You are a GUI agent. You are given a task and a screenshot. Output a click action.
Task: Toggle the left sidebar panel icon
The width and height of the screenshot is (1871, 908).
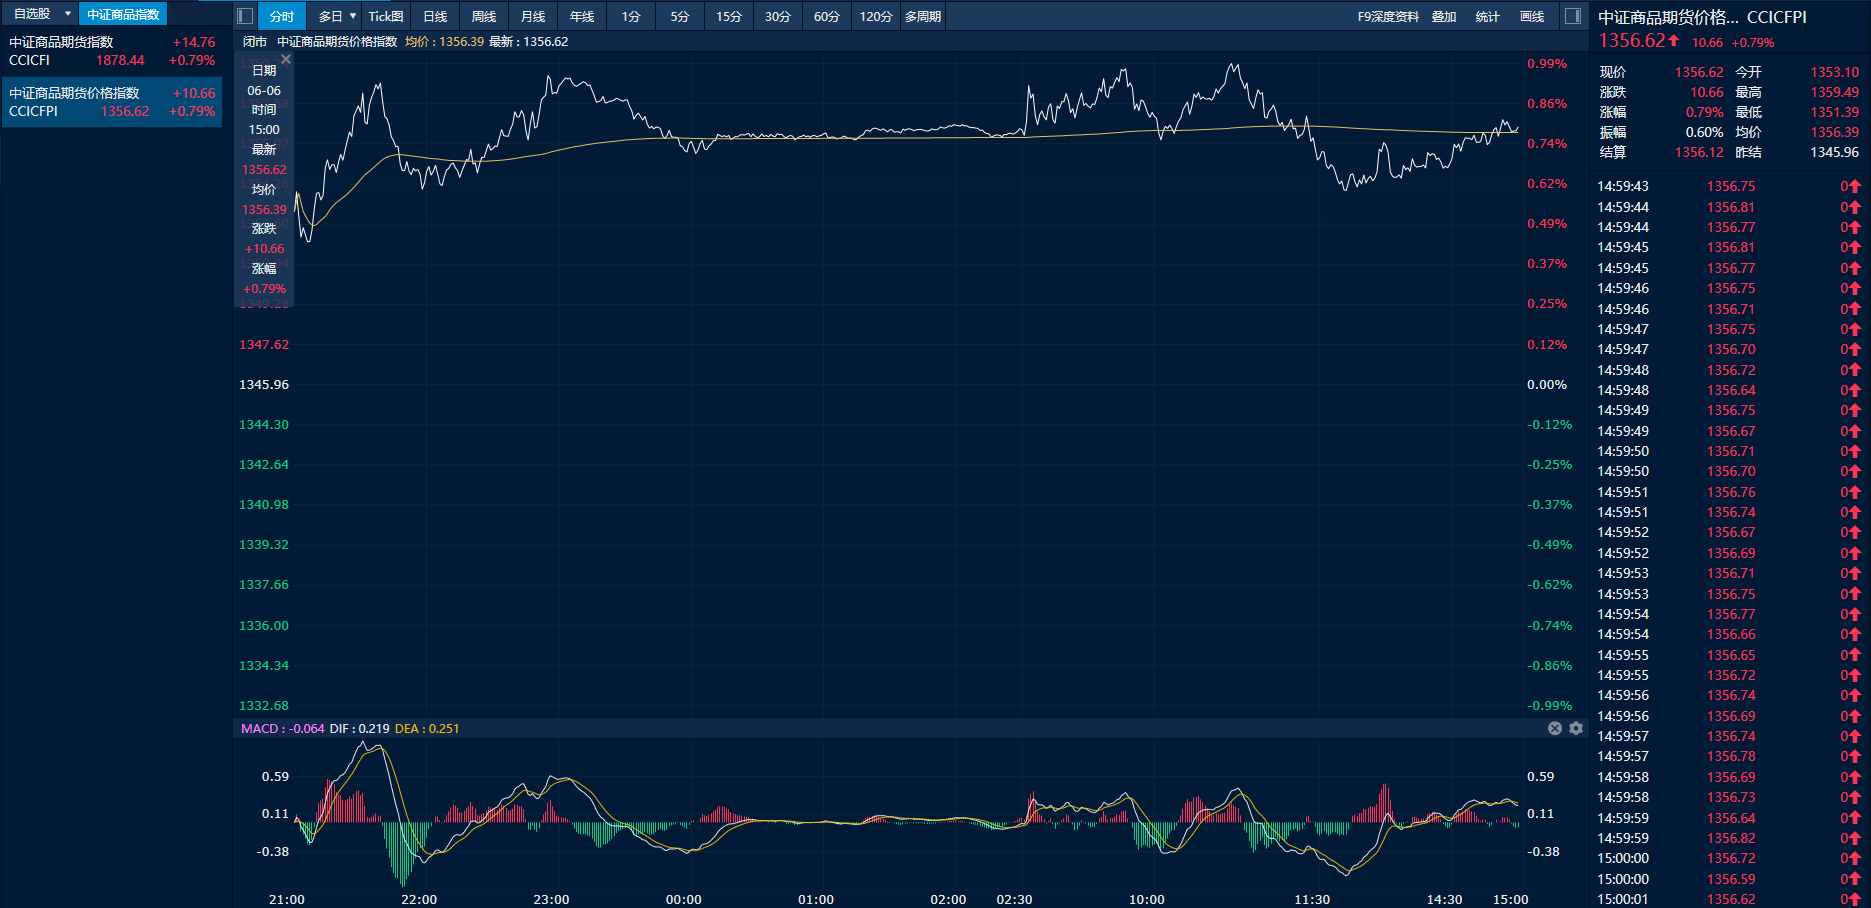coord(245,16)
